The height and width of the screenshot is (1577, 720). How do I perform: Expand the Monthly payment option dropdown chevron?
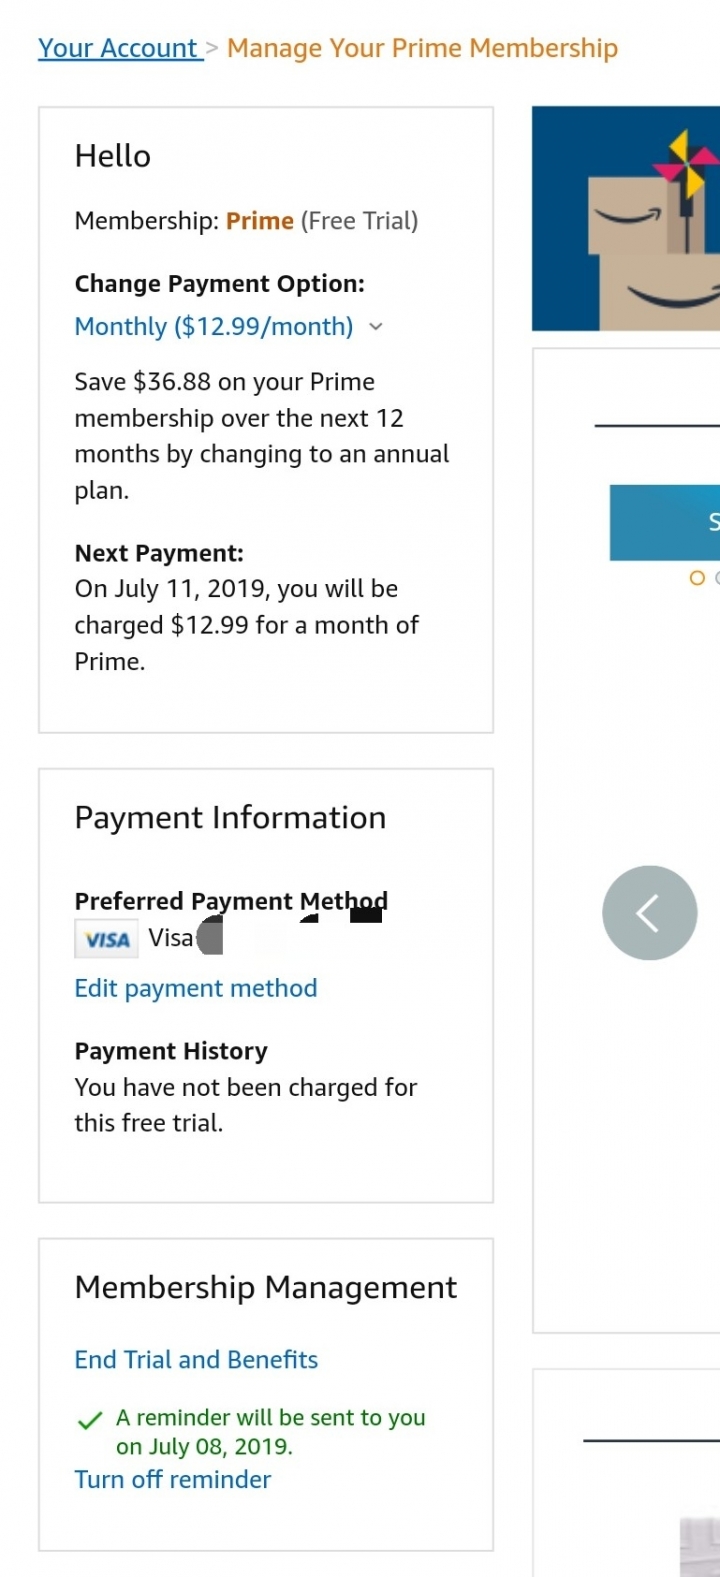point(376,327)
